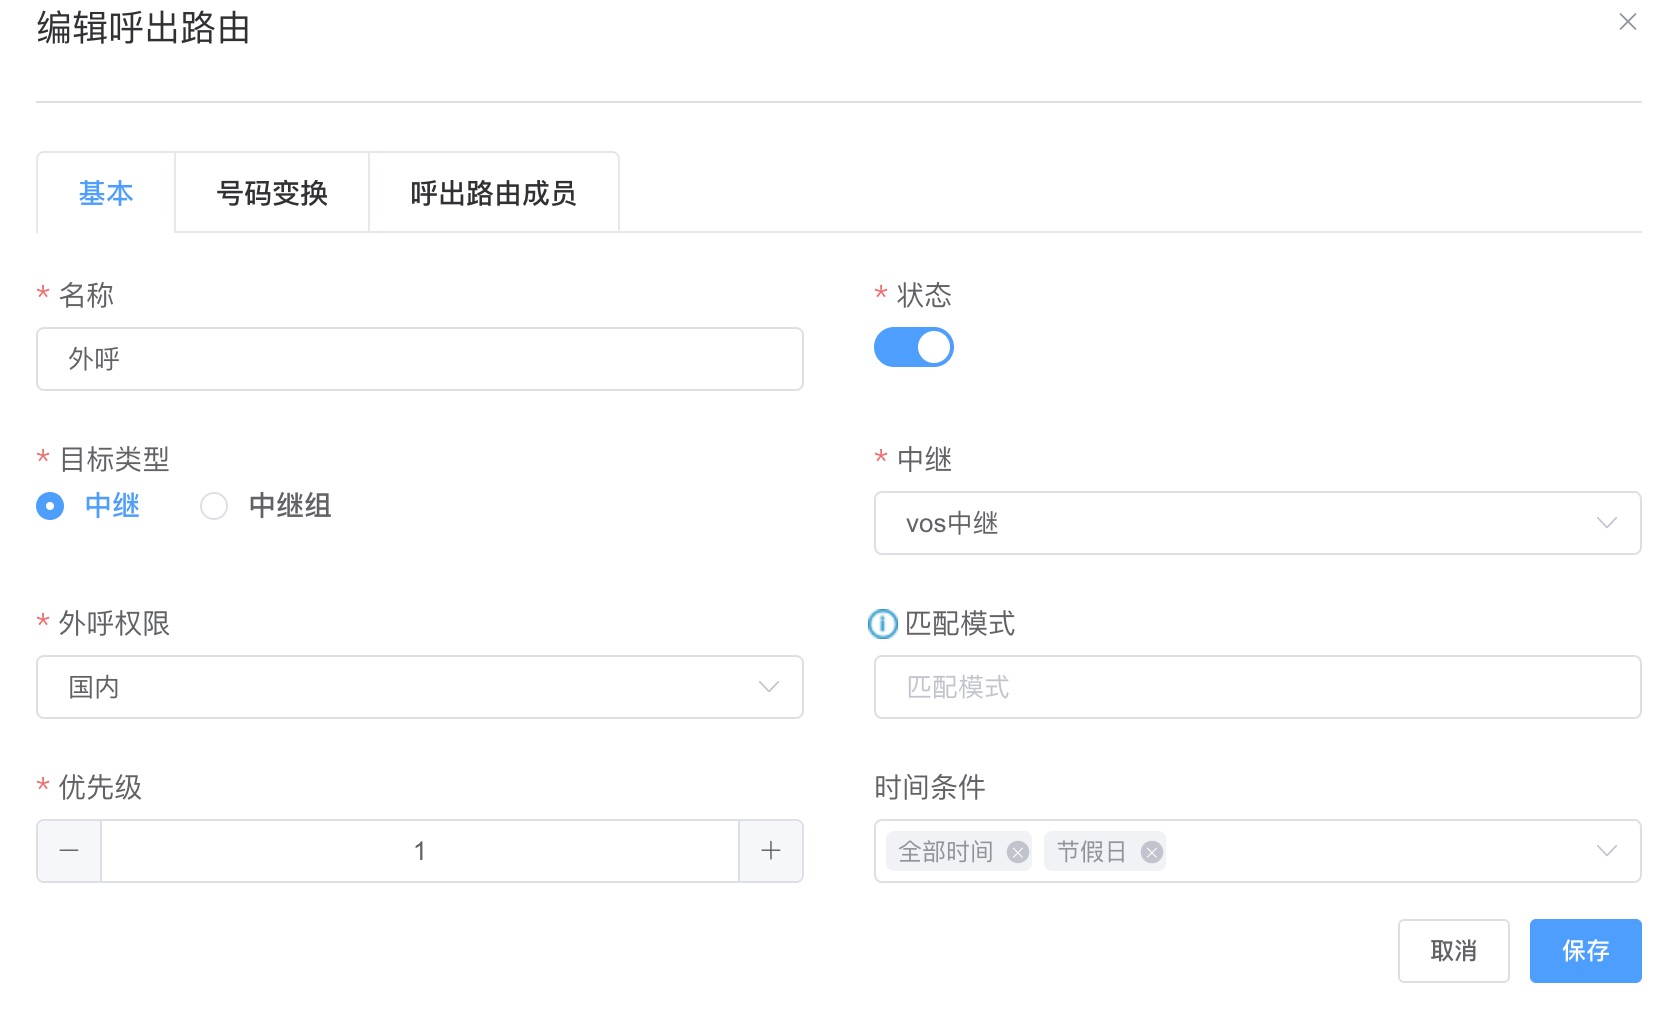Open the vos中继 trunk dropdown
This screenshot has width=1672, height=1012.
[x=1257, y=523]
